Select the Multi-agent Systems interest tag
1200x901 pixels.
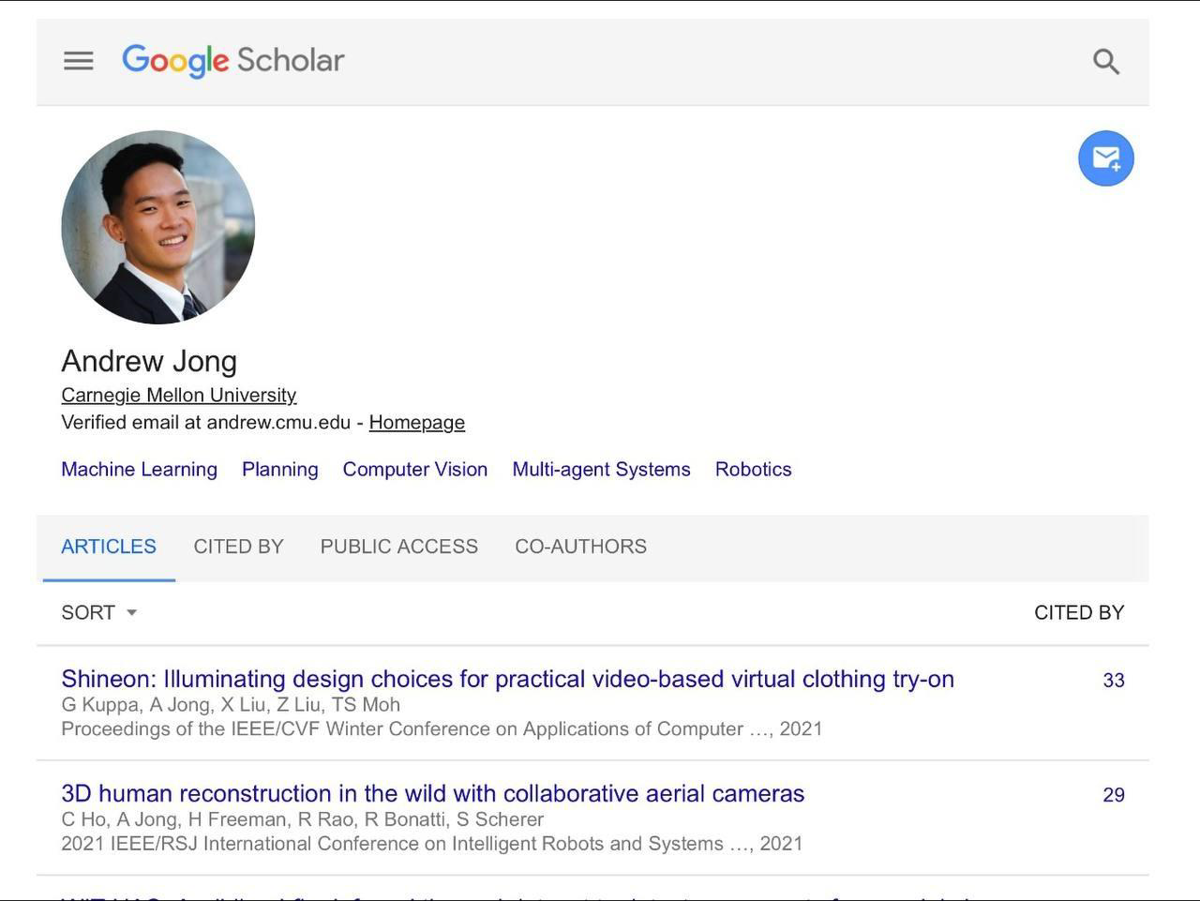pyautogui.click(x=601, y=469)
